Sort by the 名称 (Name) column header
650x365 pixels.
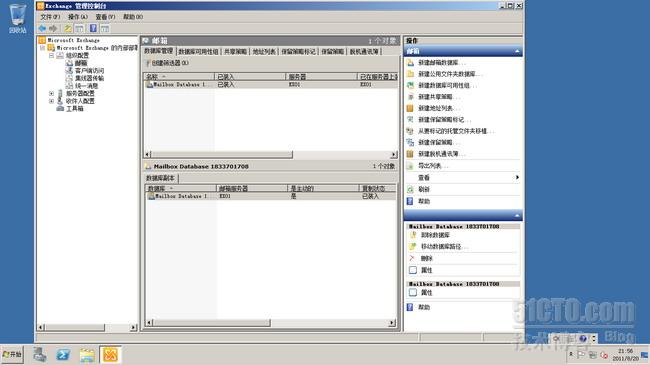click(x=179, y=77)
